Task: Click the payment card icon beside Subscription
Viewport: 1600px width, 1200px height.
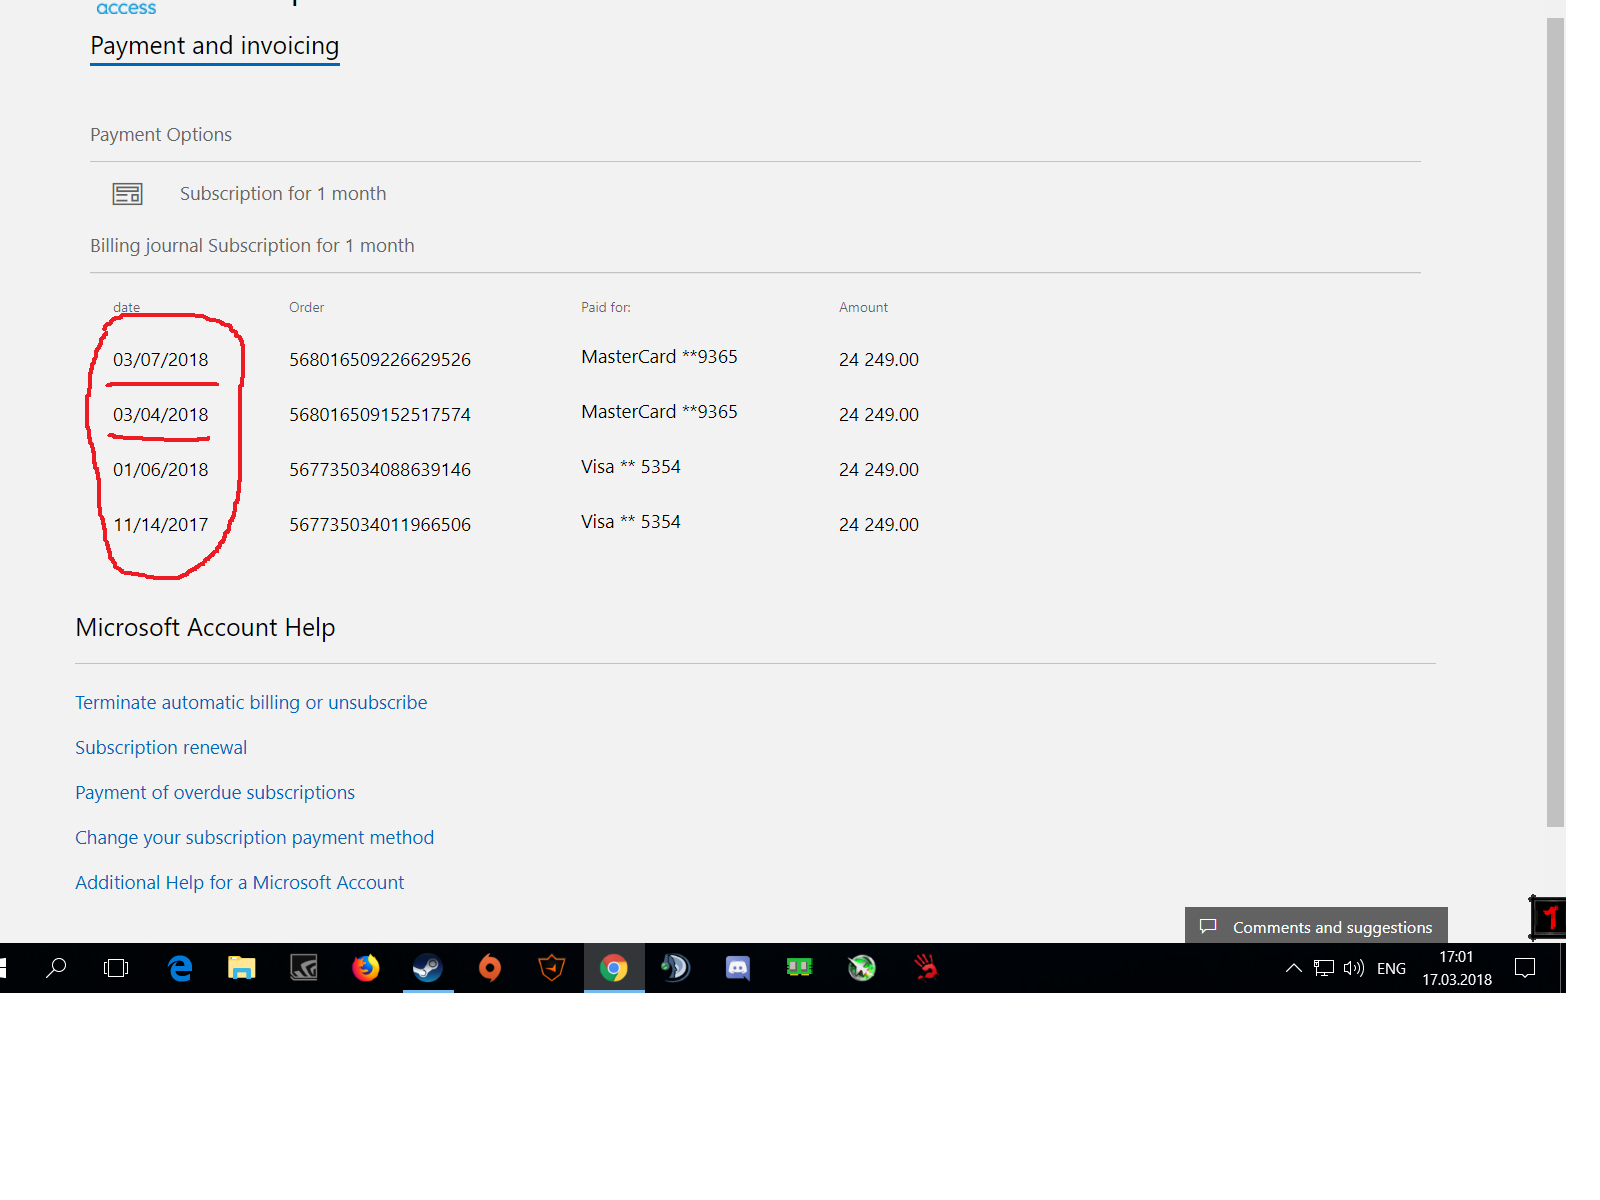Action: pyautogui.click(x=127, y=194)
